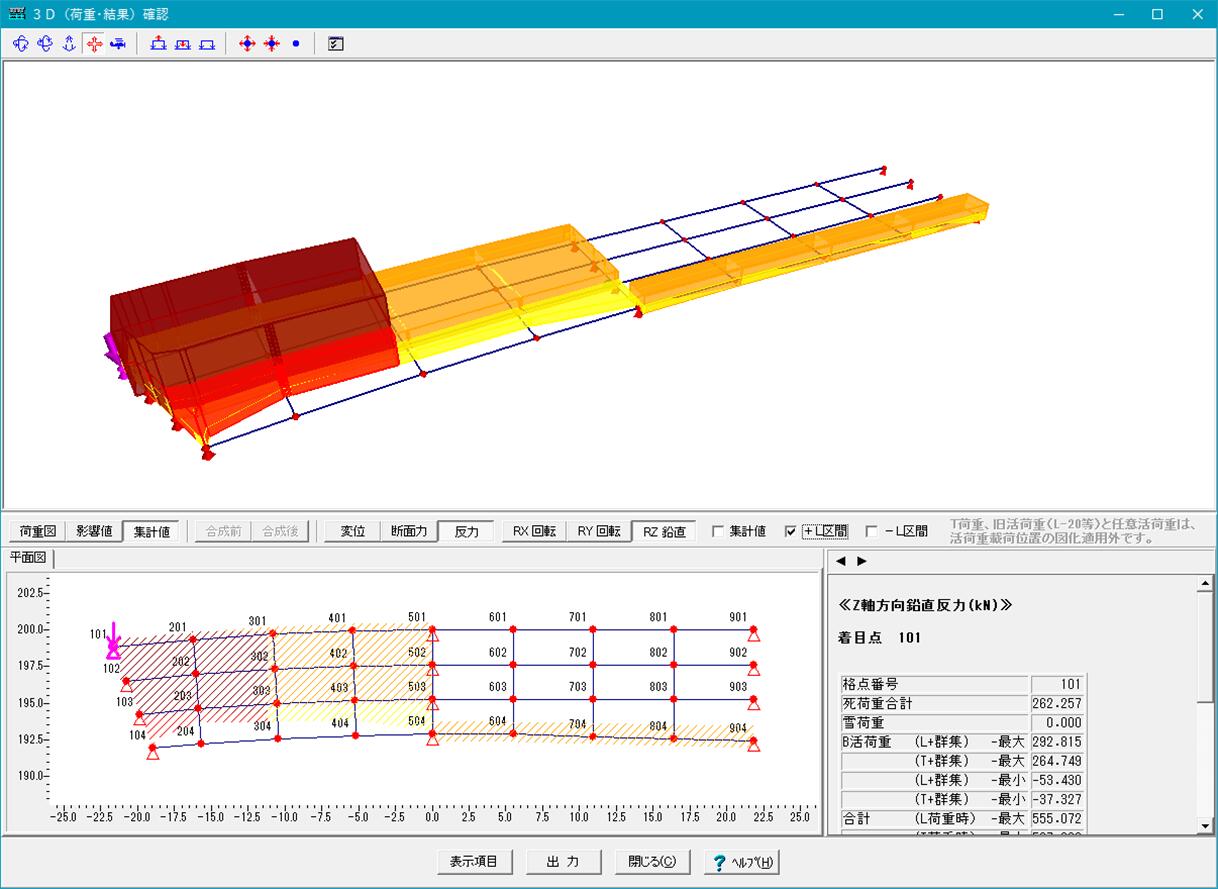Click the blue airplane fly-view icon
Screen dimensions: 1218x889
tap(118, 44)
